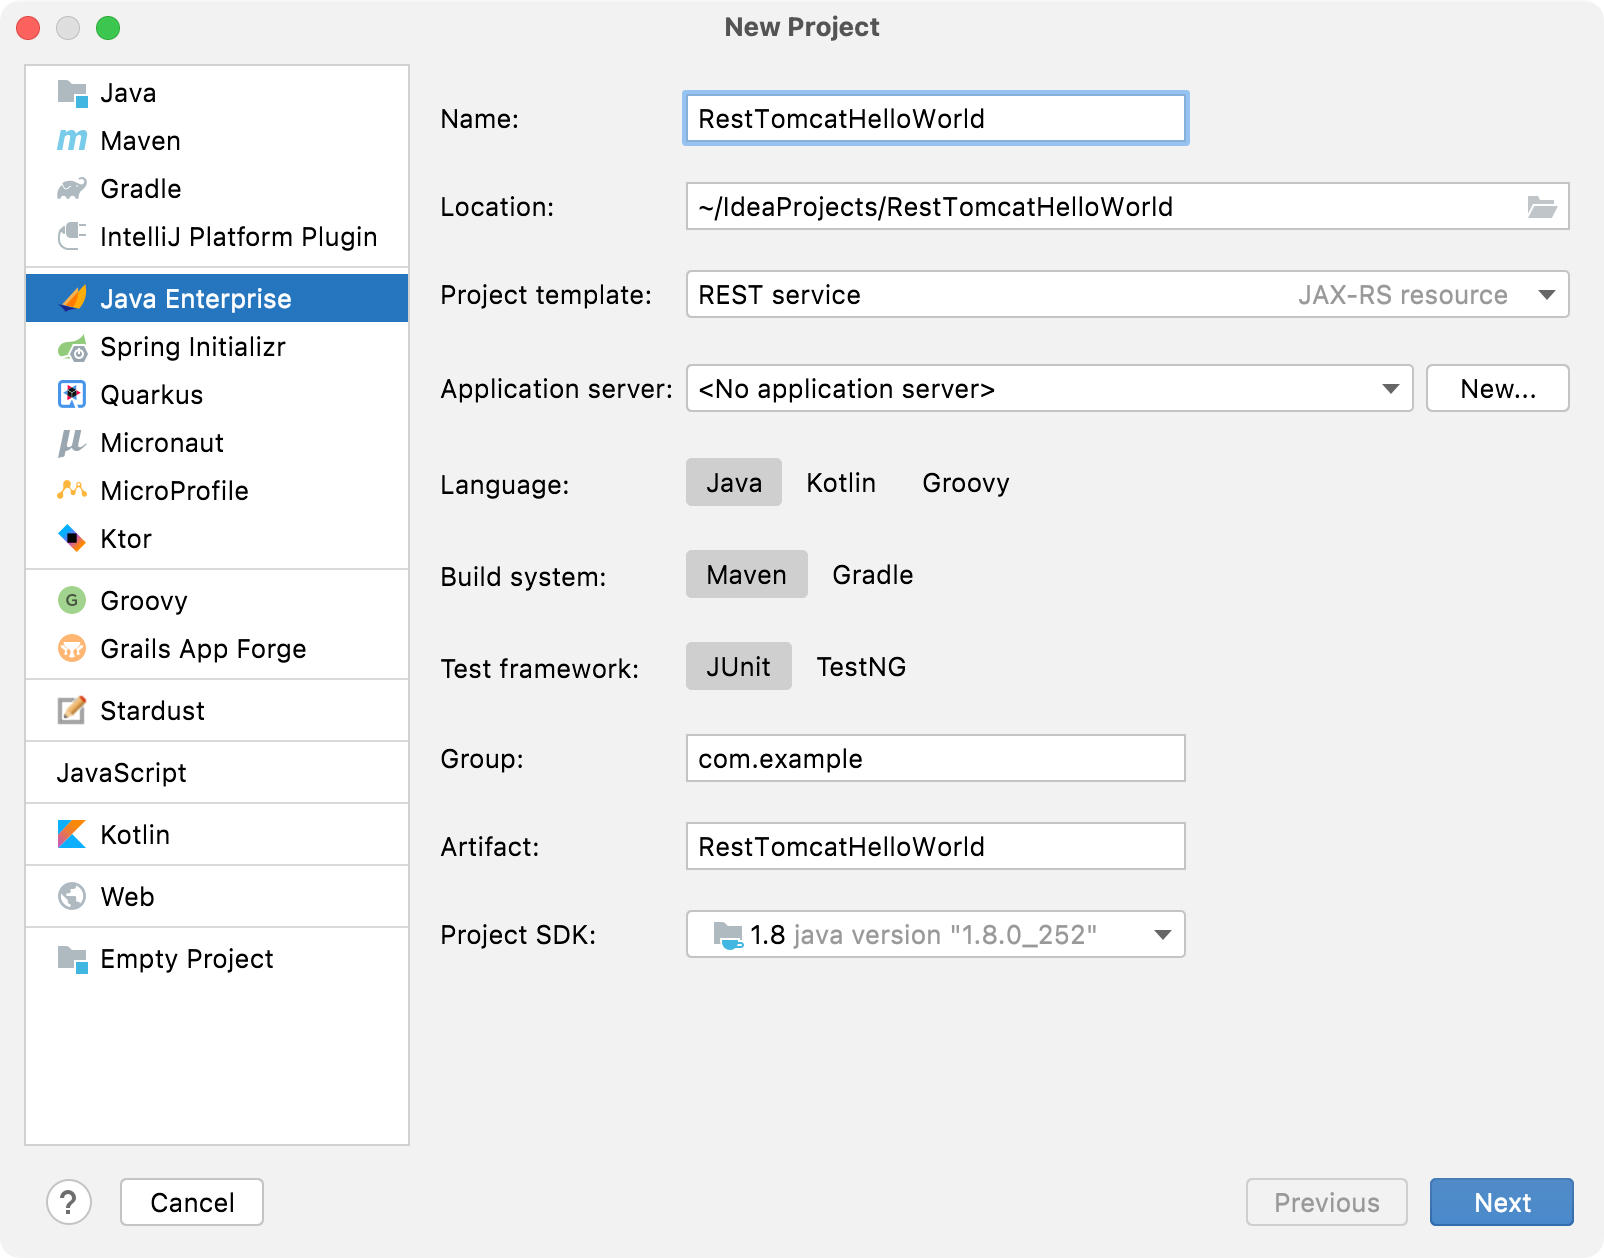Click inside the Group input field
The width and height of the screenshot is (1604, 1258).
tap(935, 758)
